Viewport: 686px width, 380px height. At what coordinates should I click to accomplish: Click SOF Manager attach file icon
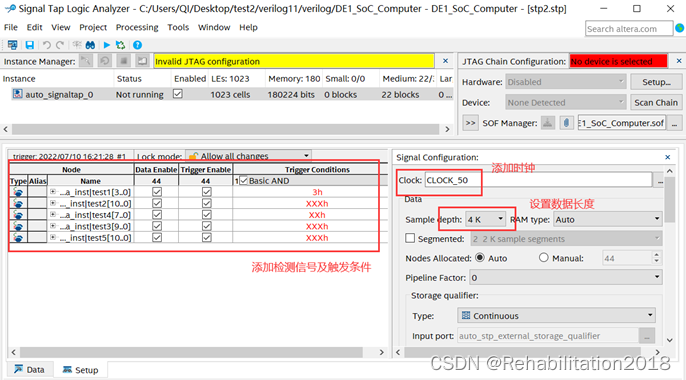[x=566, y=123]
